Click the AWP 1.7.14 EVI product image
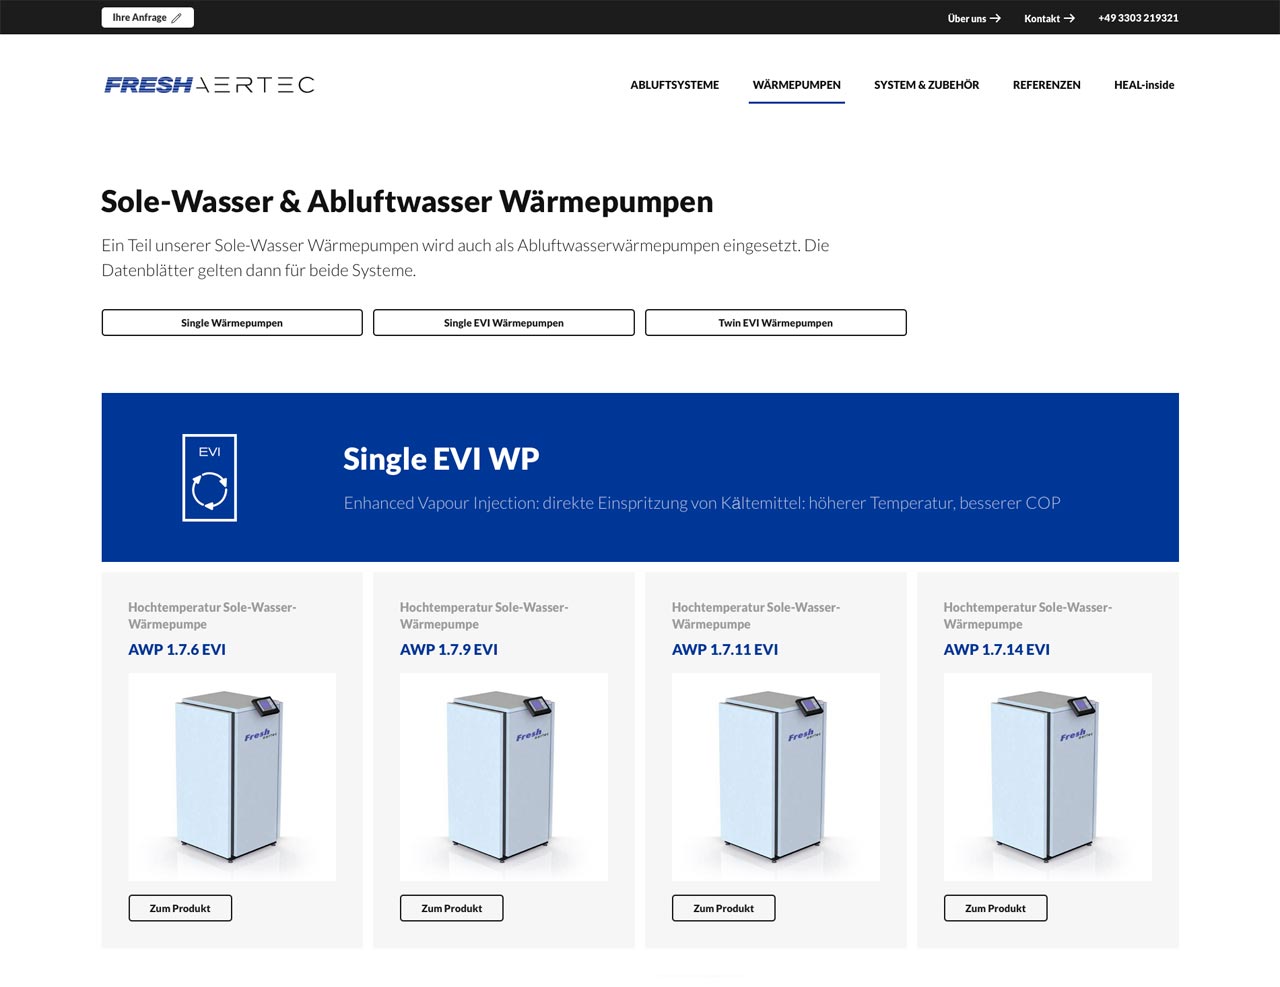This screenshot has width=1280, height=987. point(1047,777)
